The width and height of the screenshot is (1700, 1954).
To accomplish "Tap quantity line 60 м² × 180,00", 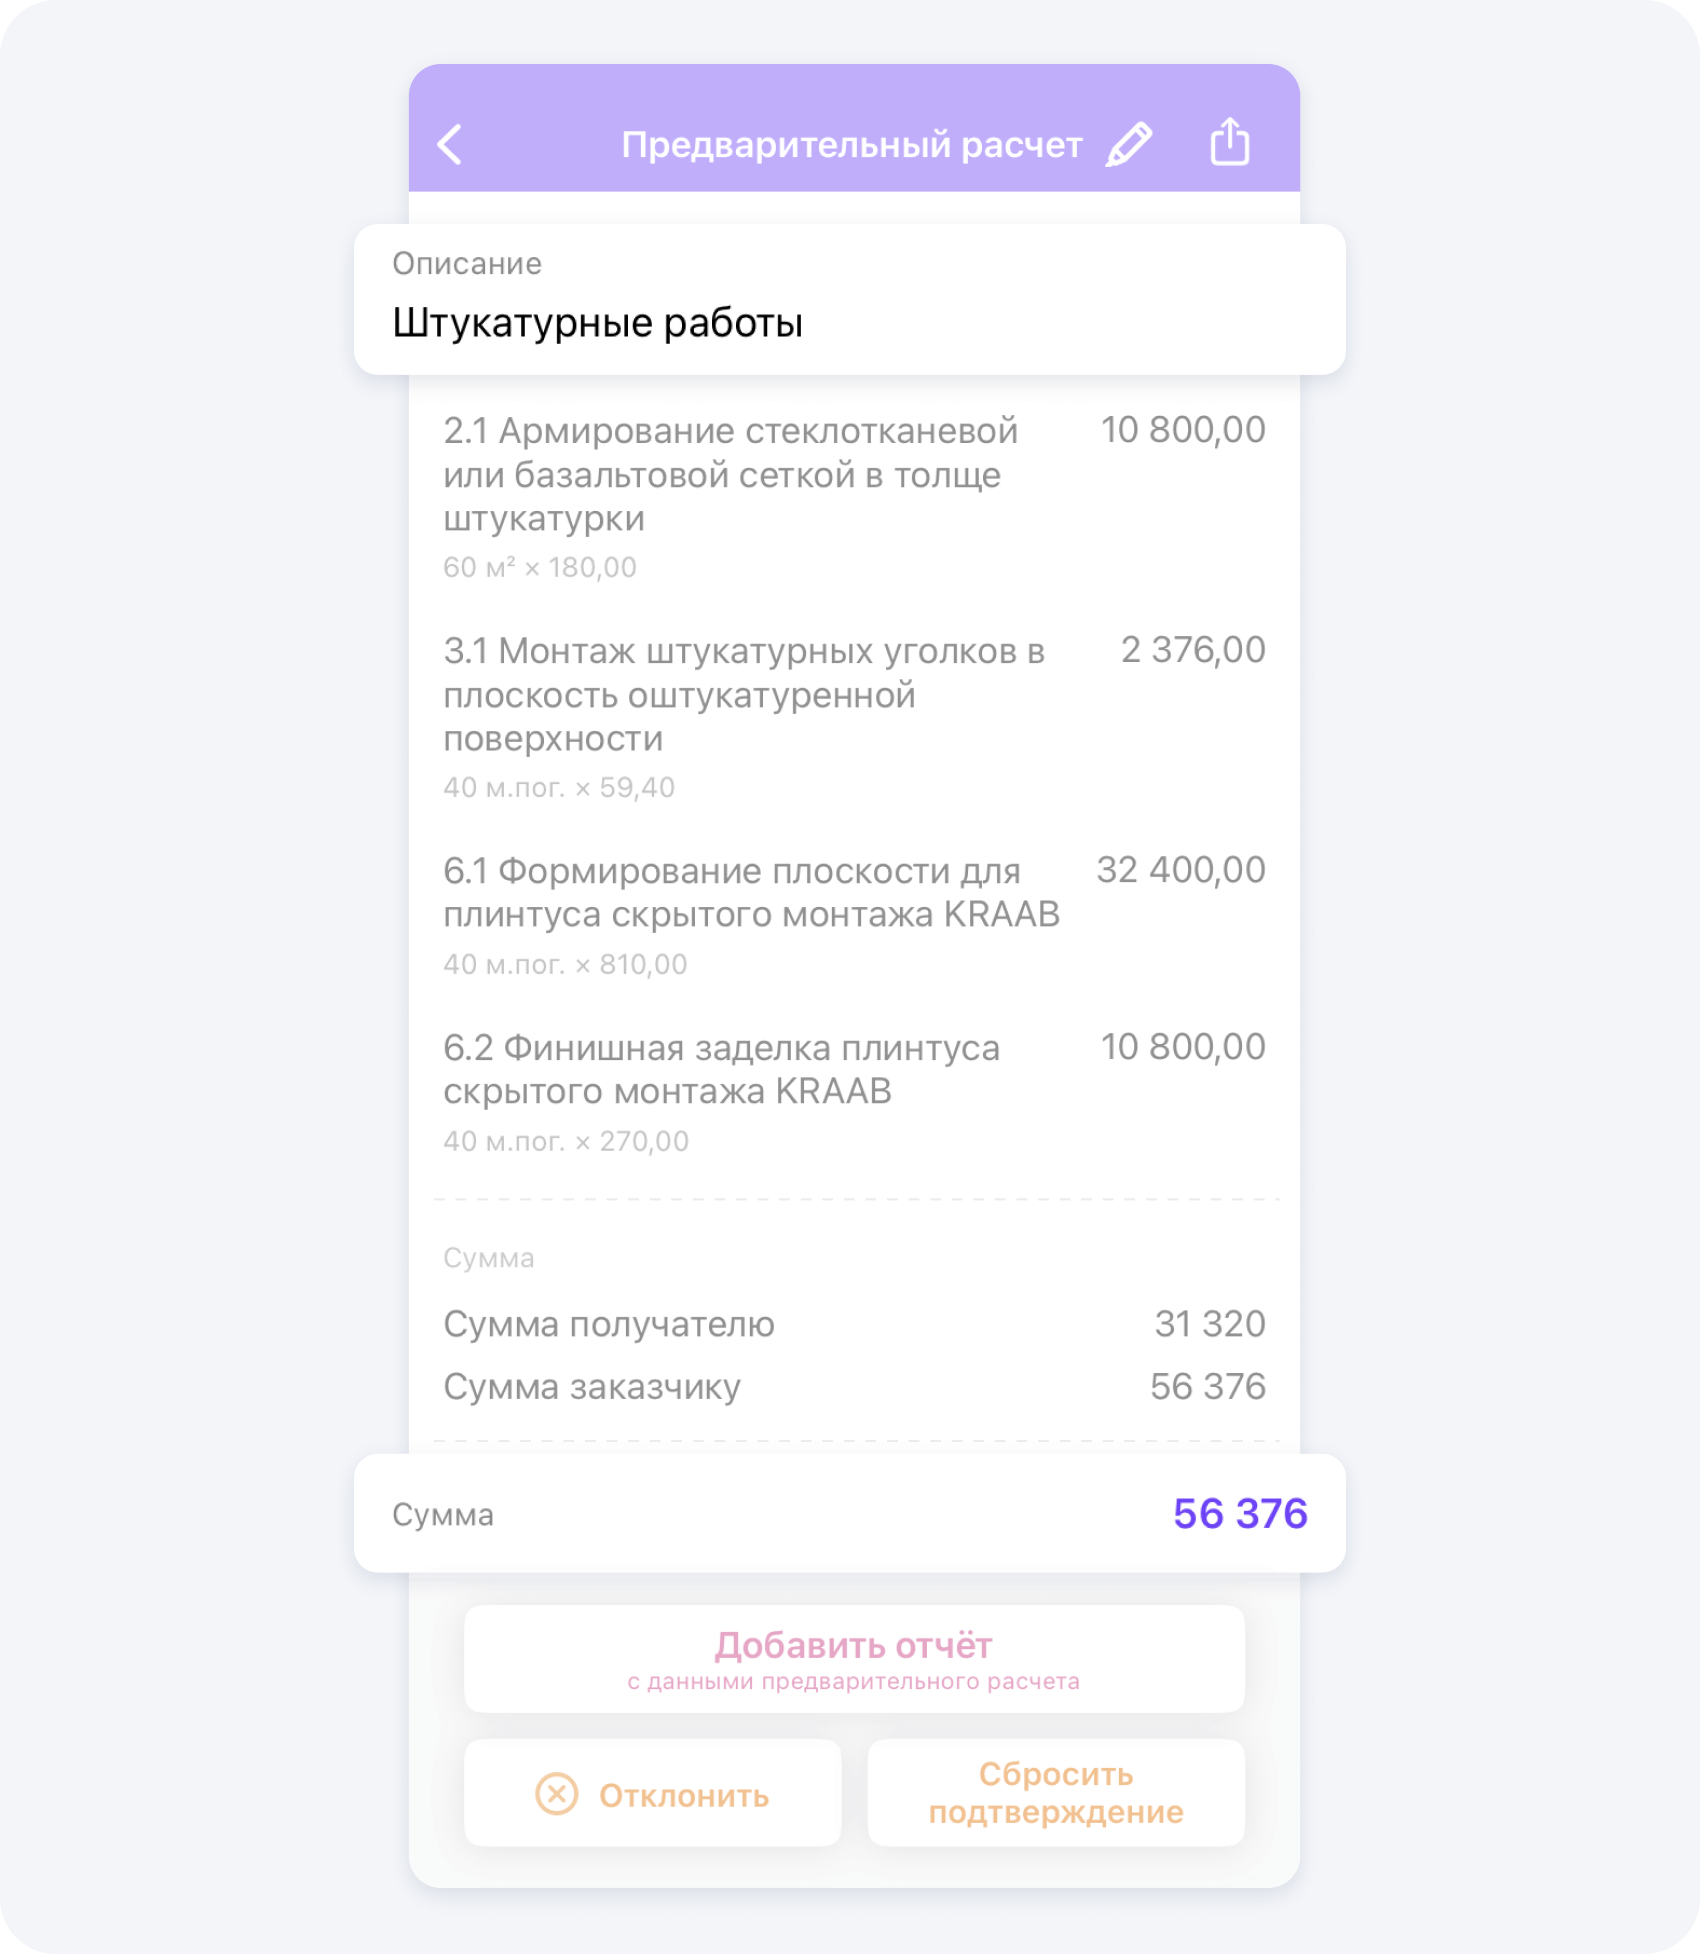I will [x=540, y=568].
